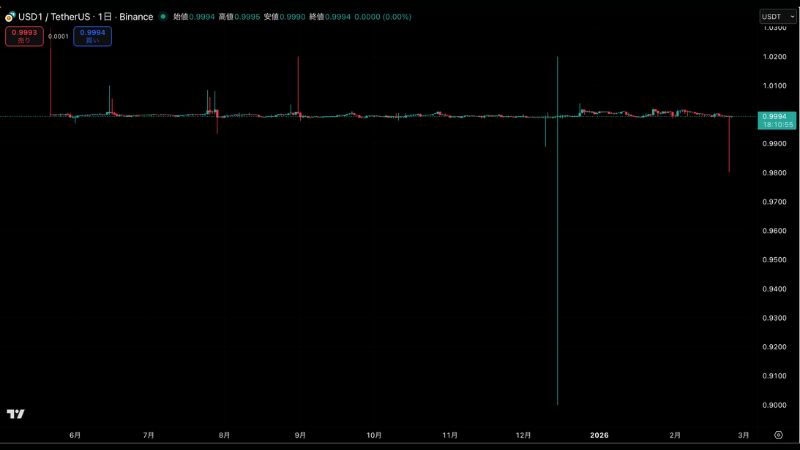Click the 0.0000 (0.00%) change value
800x450 pixels.
tap(383, 17)
